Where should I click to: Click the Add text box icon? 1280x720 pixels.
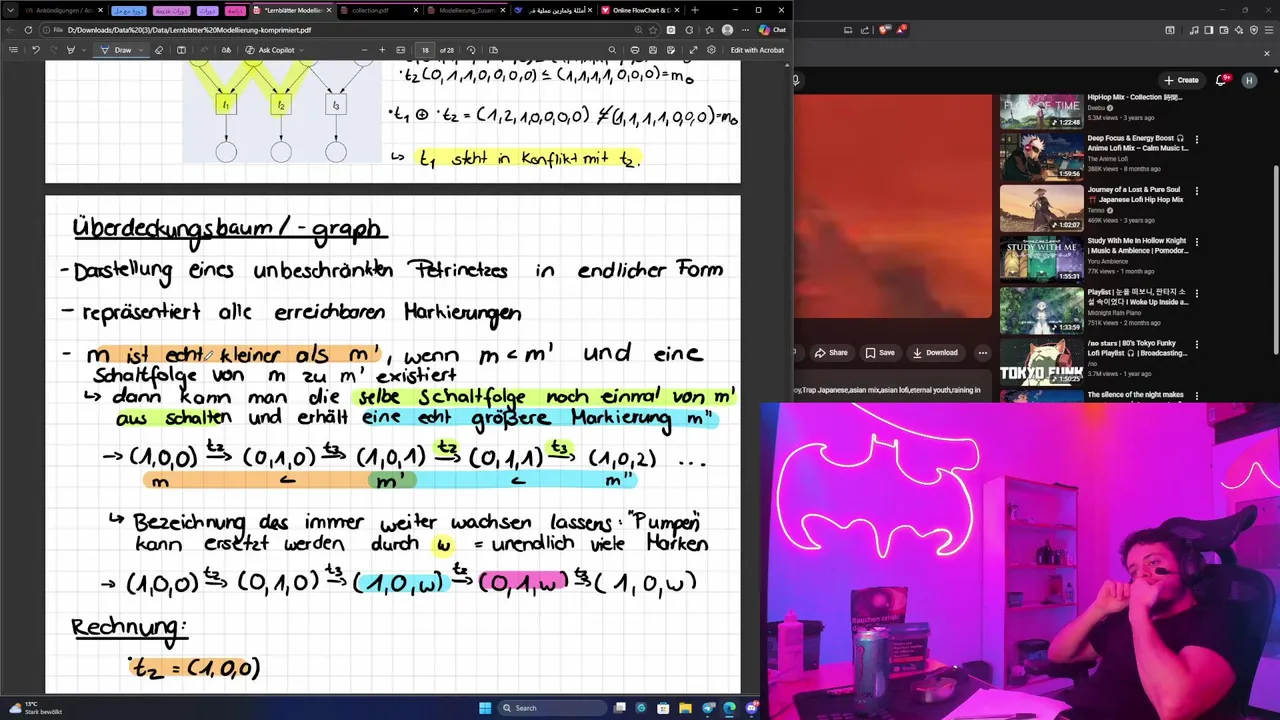pyautogui.click(x=181, y=50)
